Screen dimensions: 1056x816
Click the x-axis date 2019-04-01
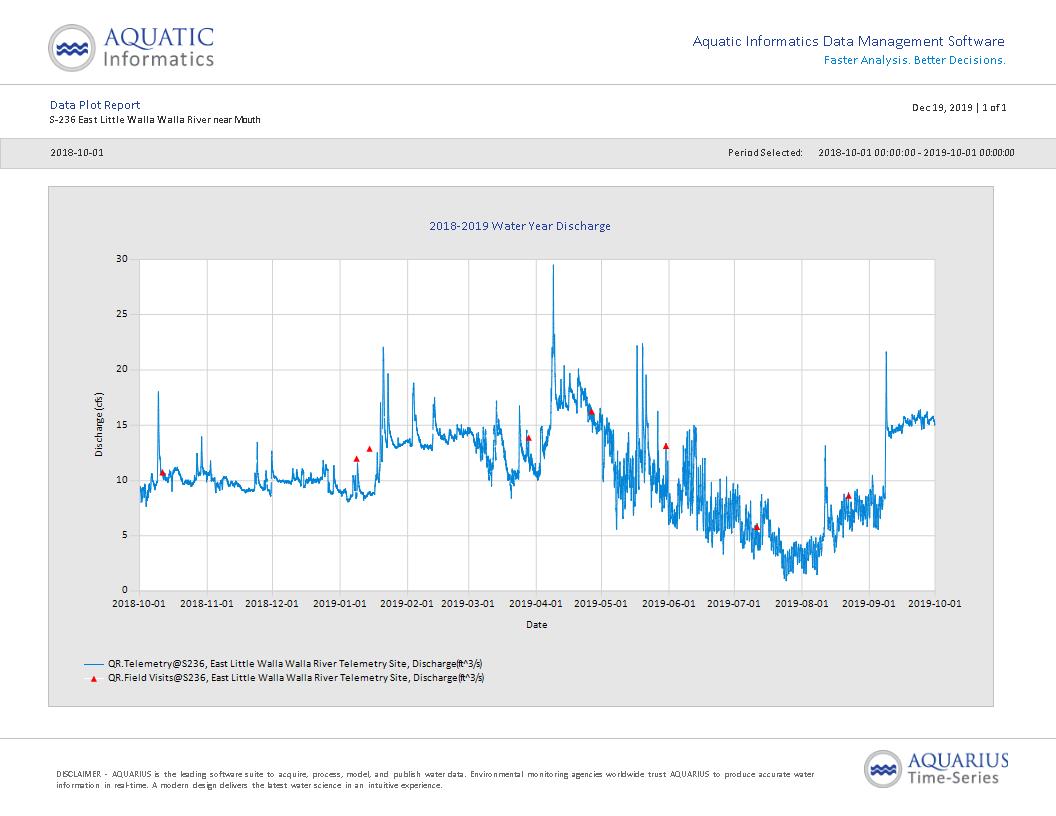point(535,603)
